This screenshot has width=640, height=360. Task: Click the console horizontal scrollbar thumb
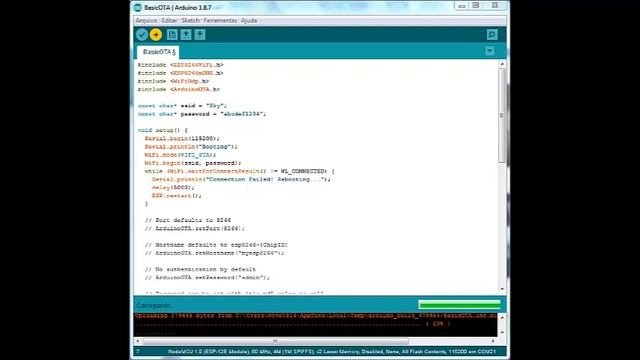(x=276, y=341)
